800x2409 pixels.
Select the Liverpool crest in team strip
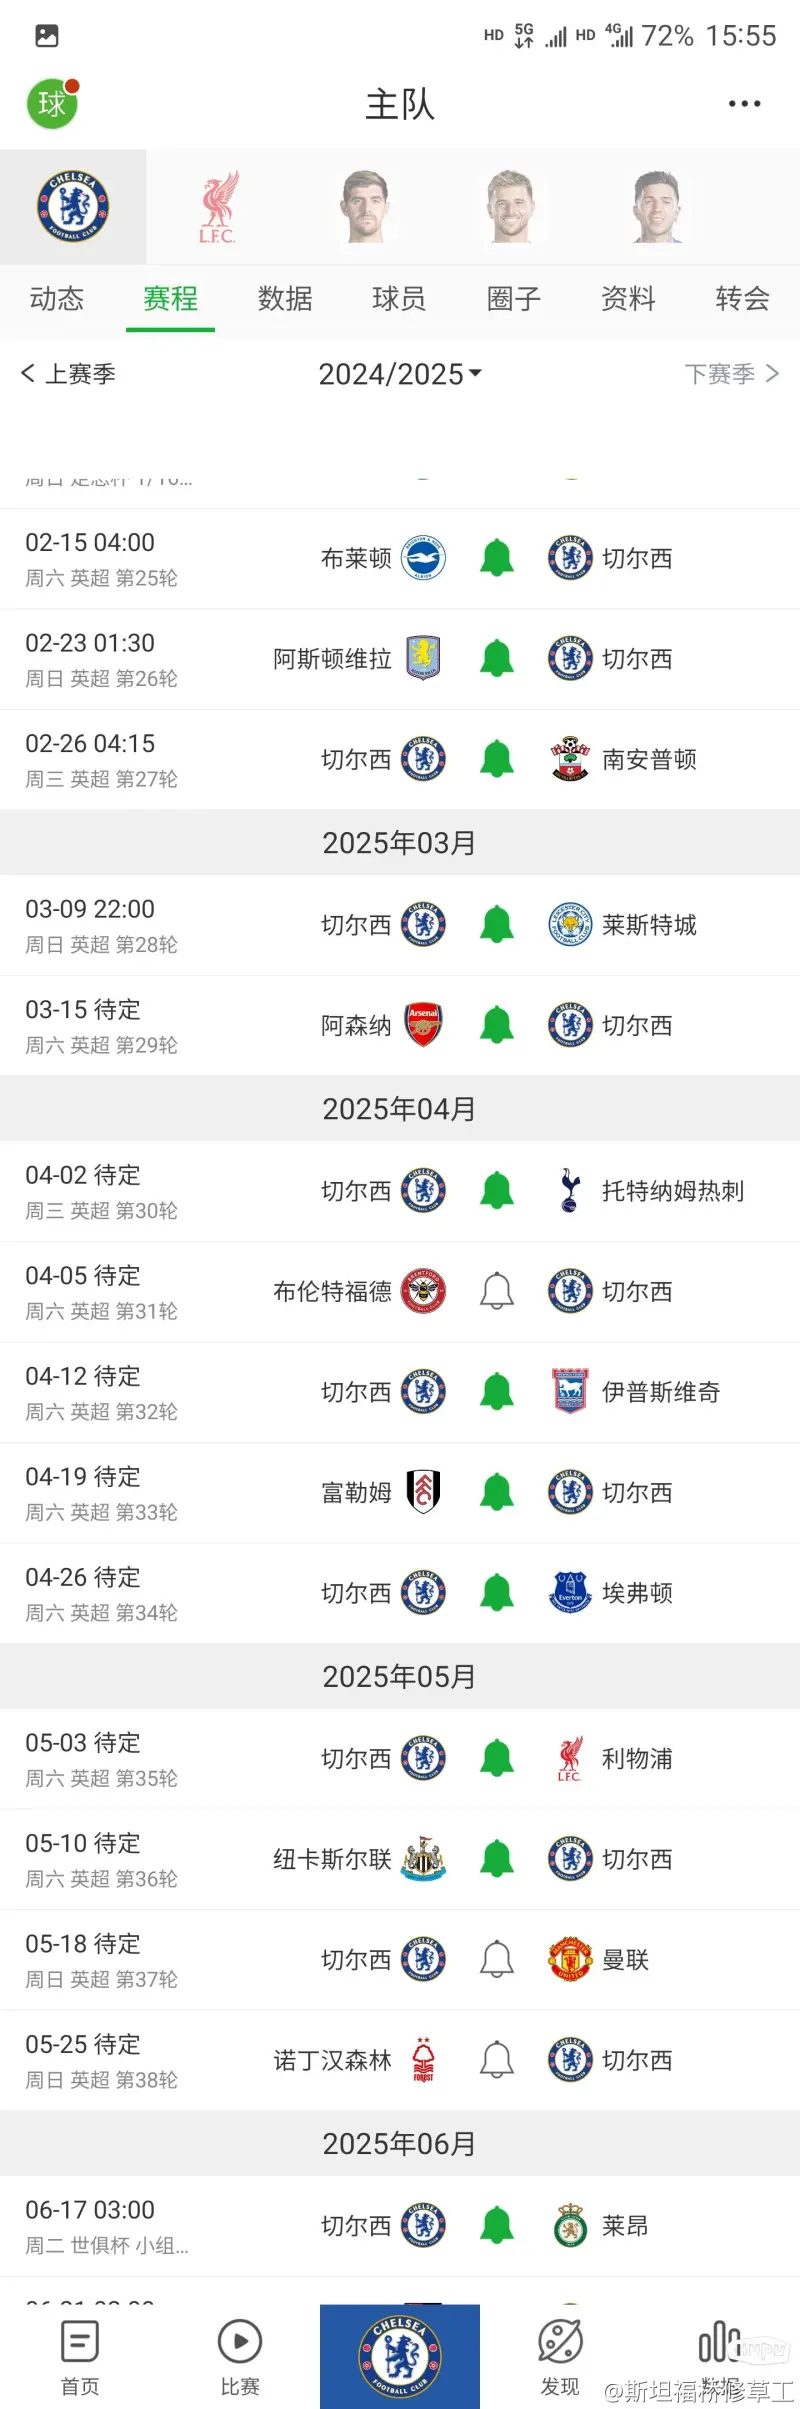[217, 207]
